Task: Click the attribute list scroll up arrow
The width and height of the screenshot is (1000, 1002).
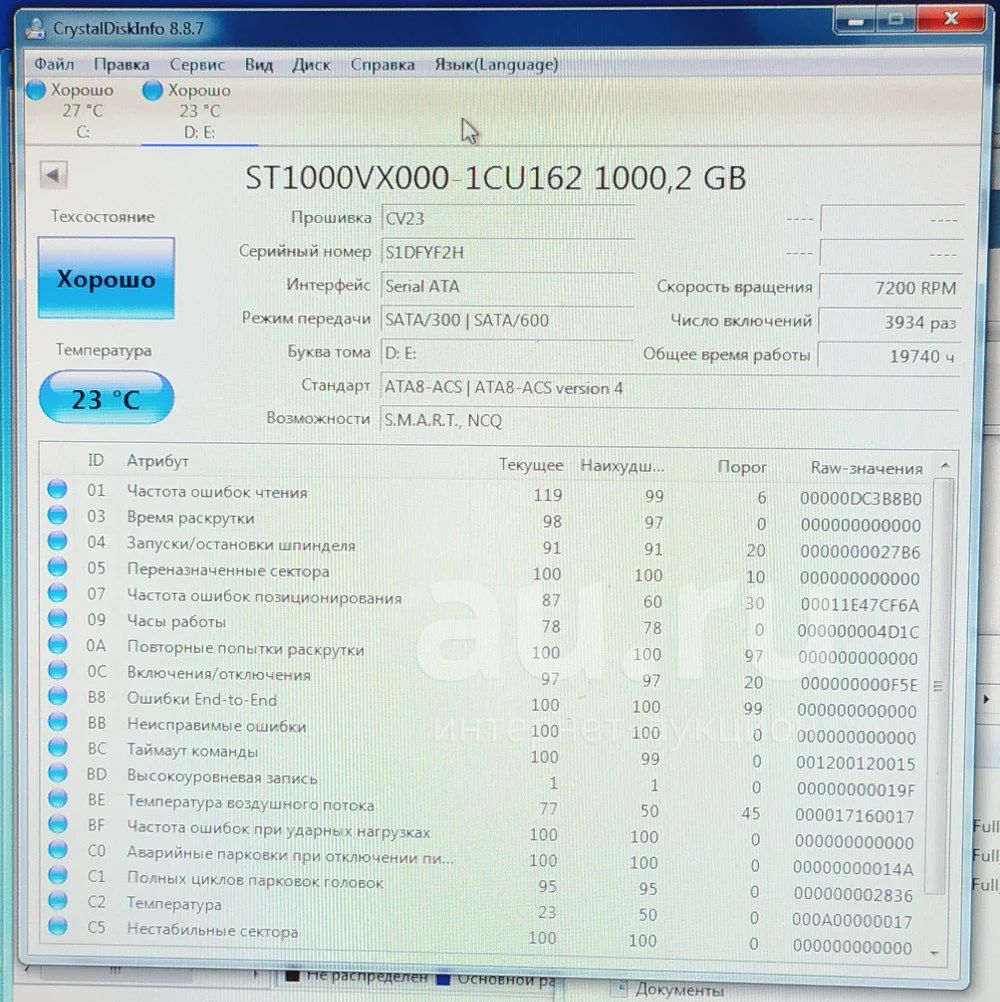Action: pyautogui.click(x=945, y=465)
